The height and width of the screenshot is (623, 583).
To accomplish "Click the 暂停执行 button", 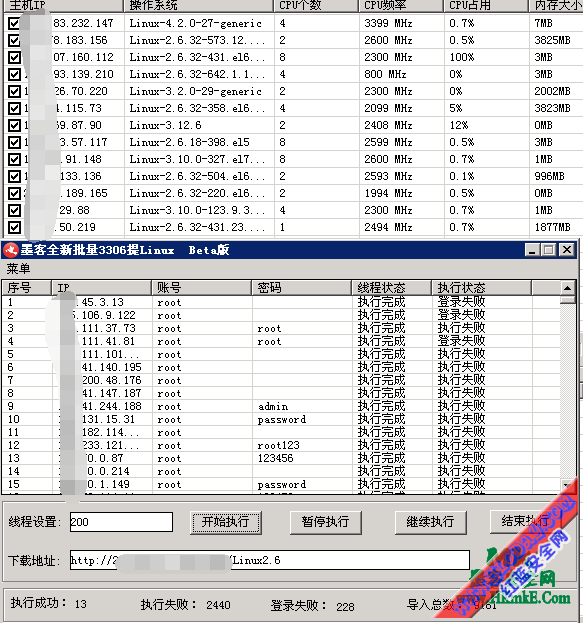I will tap(325, 522).
